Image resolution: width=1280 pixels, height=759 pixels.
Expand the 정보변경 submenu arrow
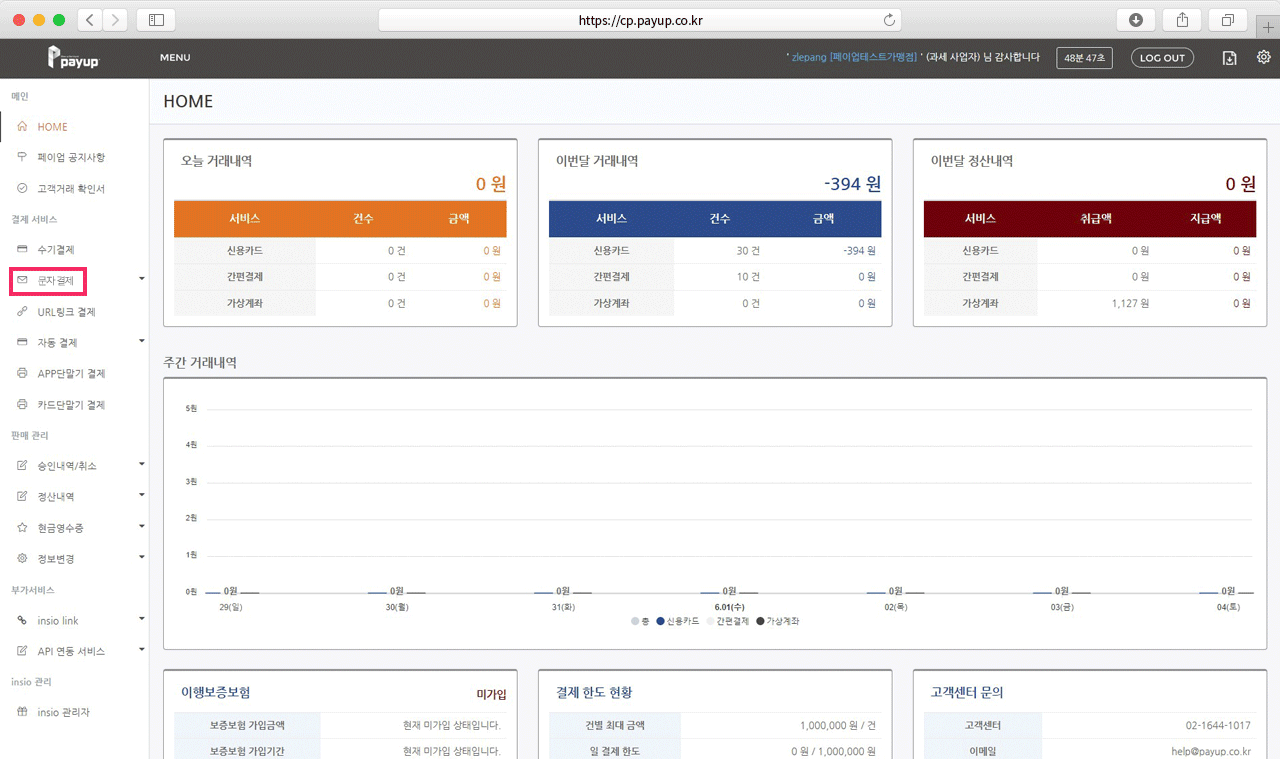tap(141, 556)
